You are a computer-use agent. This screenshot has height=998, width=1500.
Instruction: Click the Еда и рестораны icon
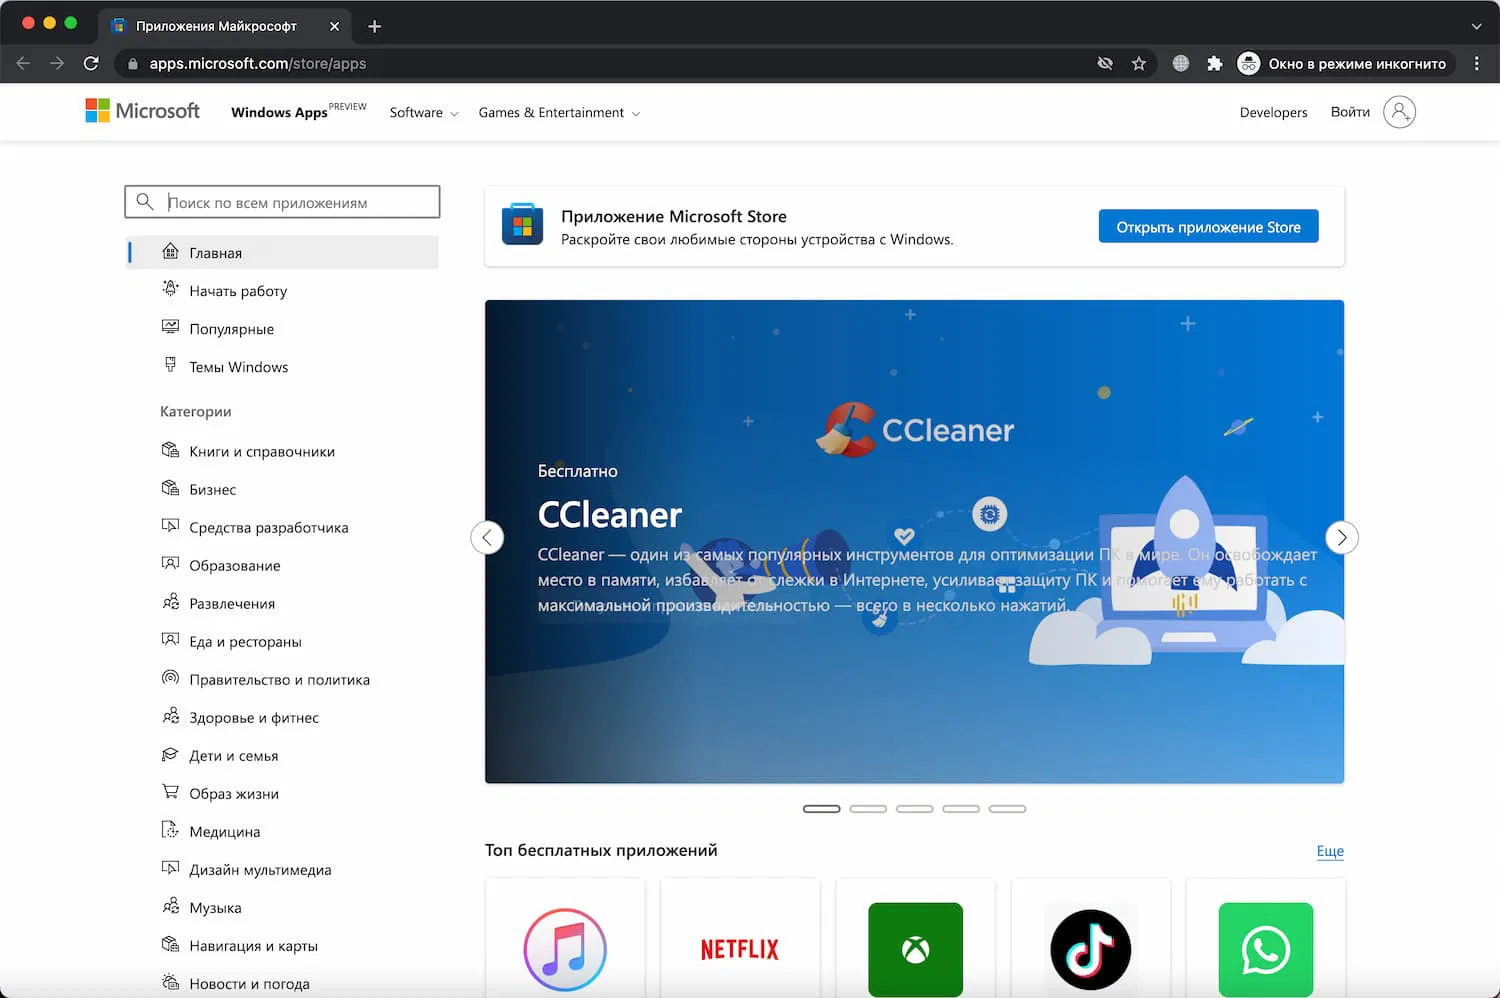tap(170, 641)
